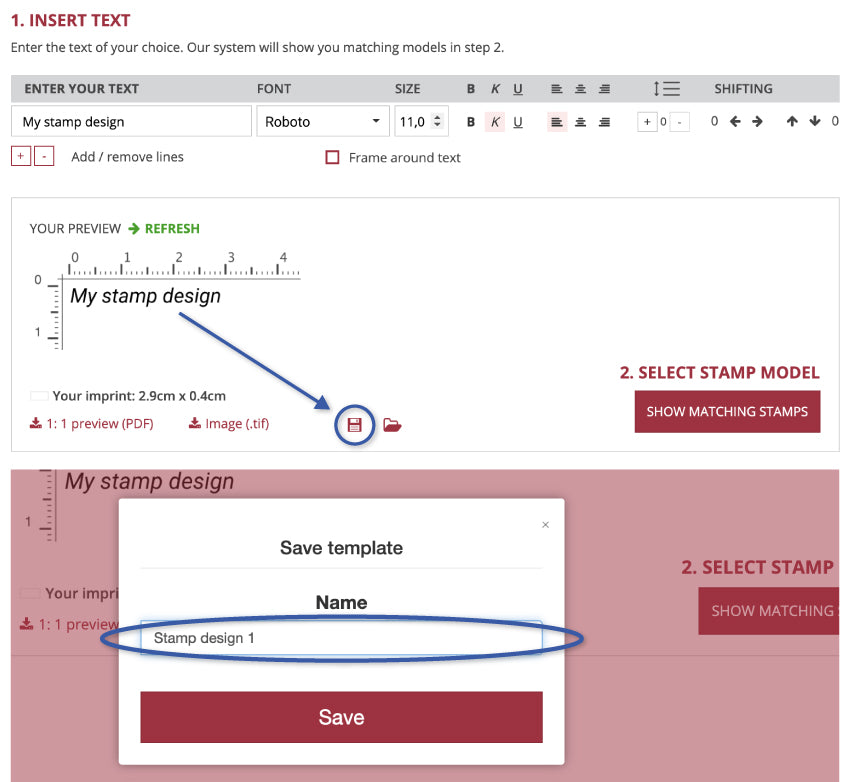Open saved templates folder icon
The image size is (850, 782).
coord(392,425)
